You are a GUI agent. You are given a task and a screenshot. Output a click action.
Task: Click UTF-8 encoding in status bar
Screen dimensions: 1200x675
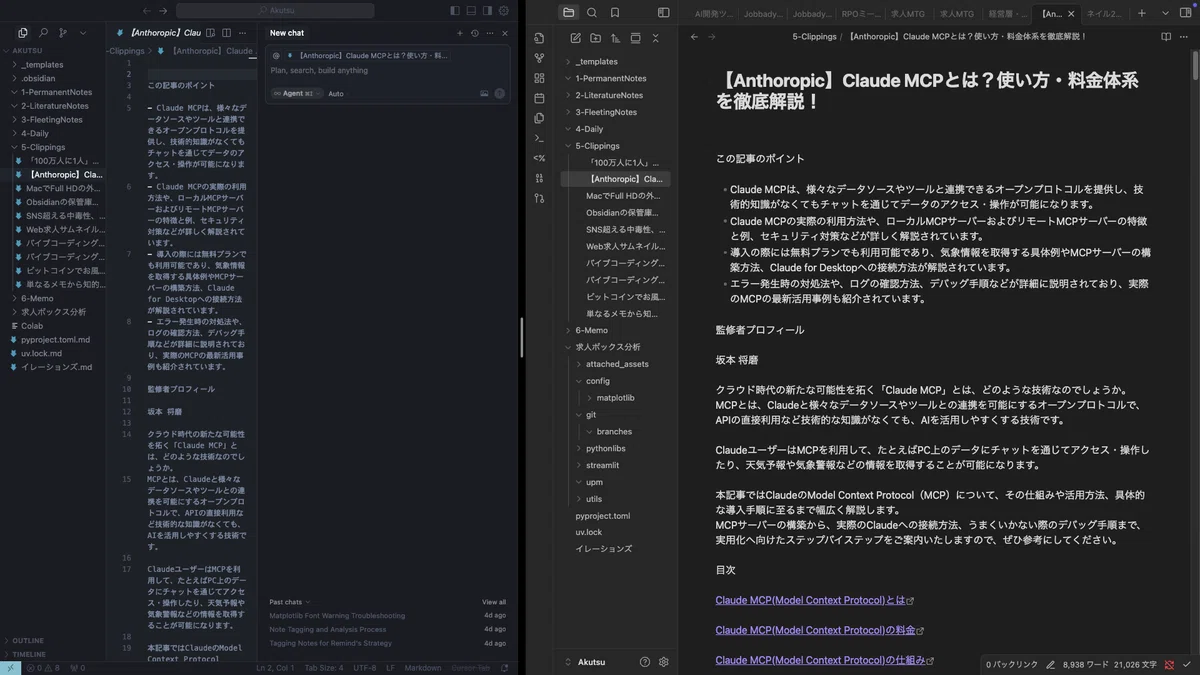(364, 667)
